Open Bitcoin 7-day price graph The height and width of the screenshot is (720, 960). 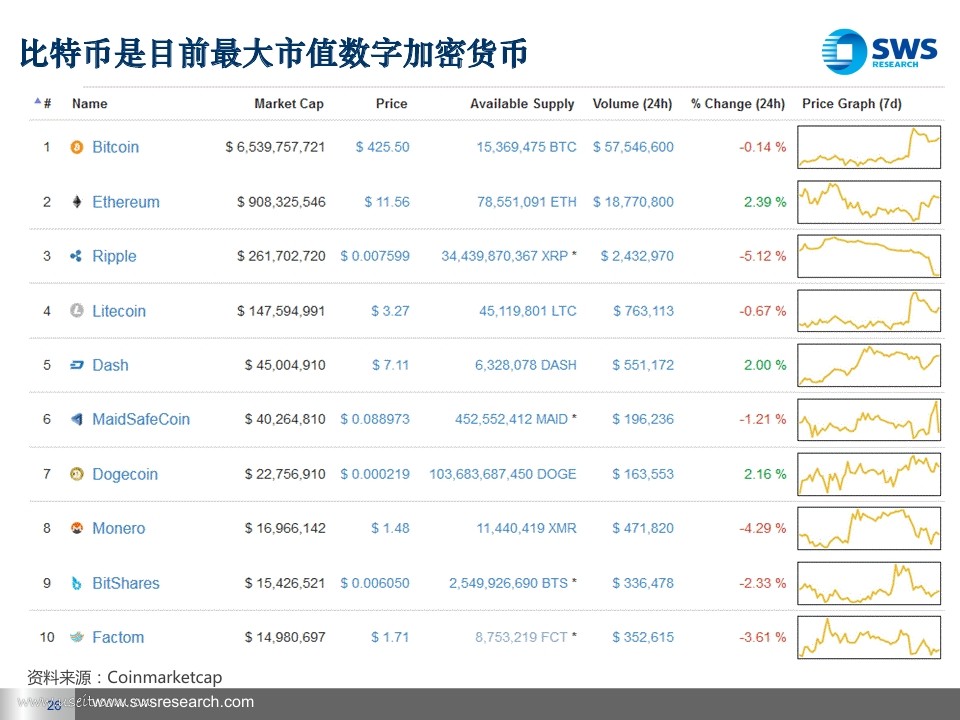869,147
